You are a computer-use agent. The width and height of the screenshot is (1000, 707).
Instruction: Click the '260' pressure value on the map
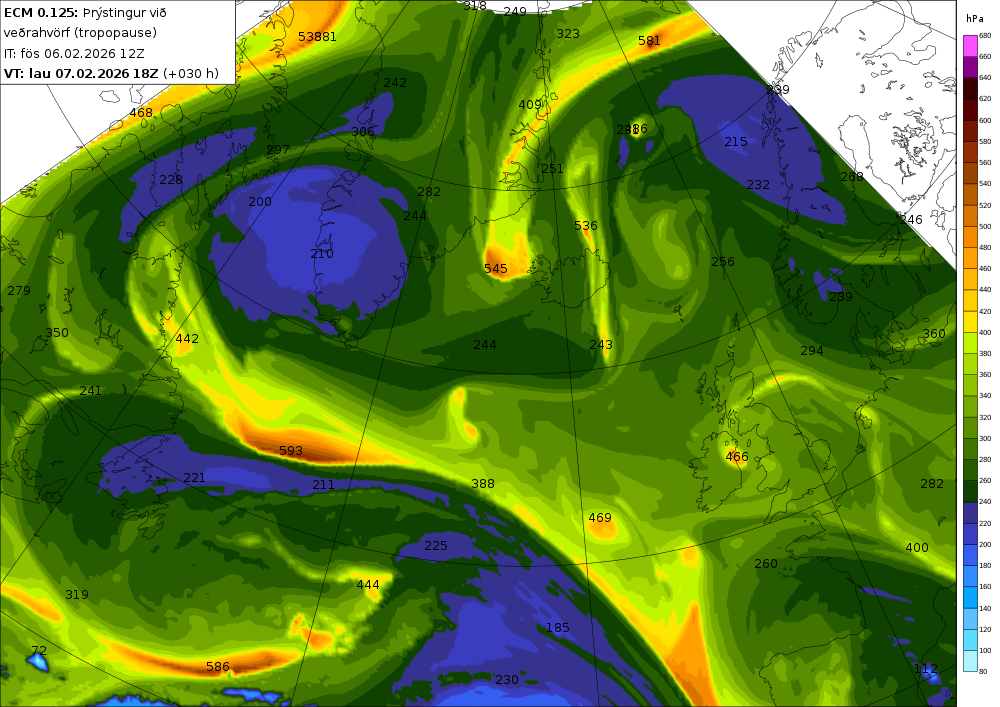point(765,564)
